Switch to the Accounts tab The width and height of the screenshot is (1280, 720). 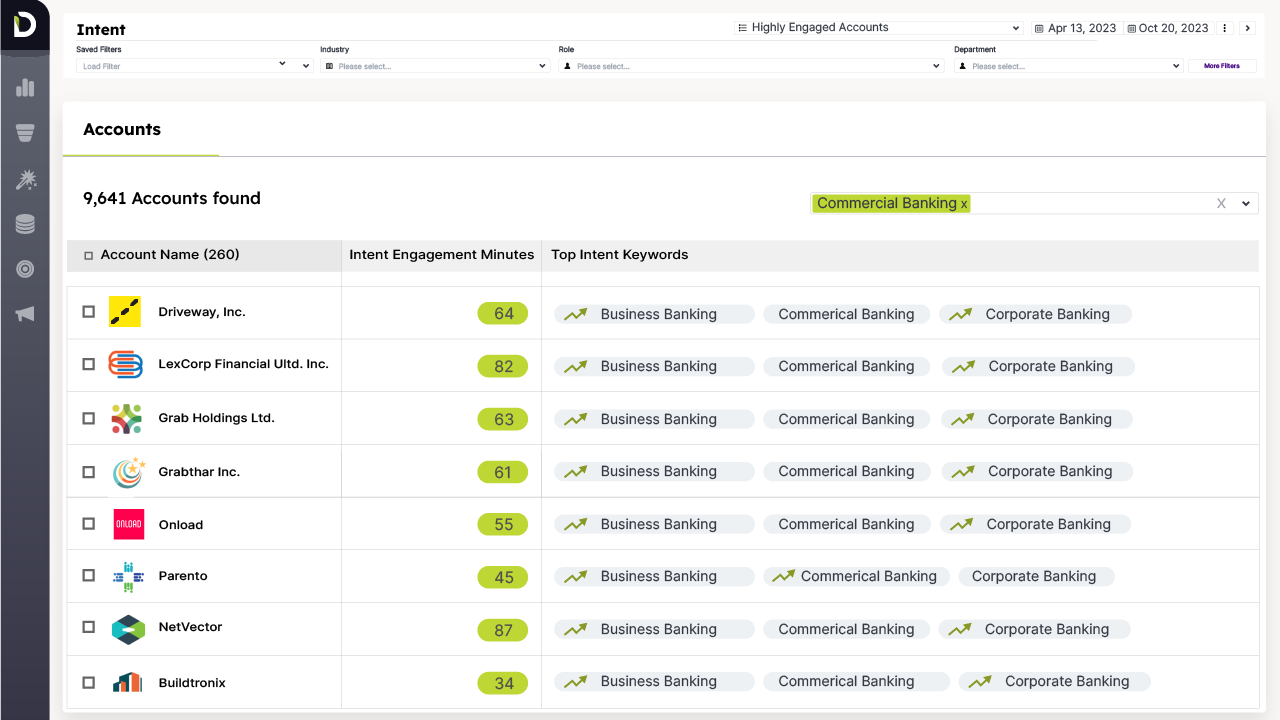click(x=122, y=130)
